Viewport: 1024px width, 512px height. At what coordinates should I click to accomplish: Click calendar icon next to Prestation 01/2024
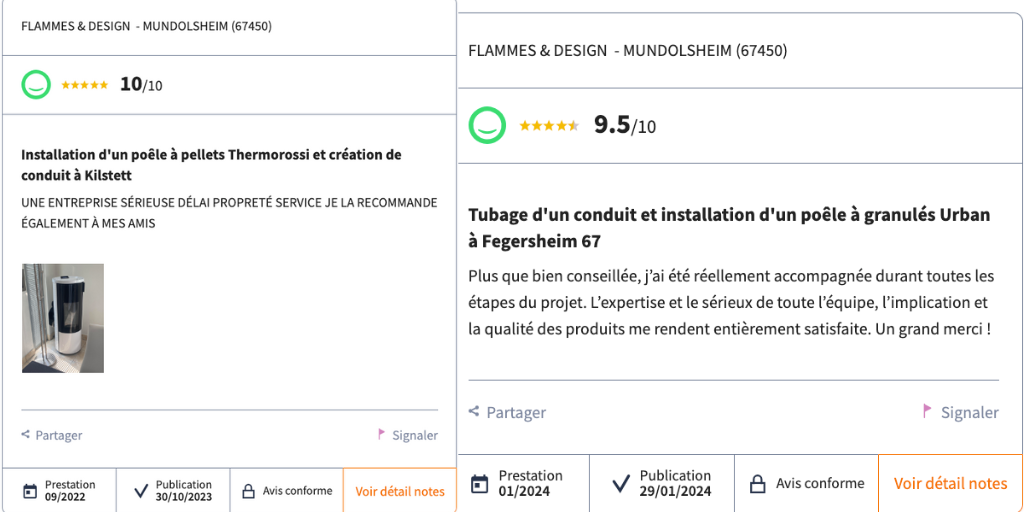point(480,484)
